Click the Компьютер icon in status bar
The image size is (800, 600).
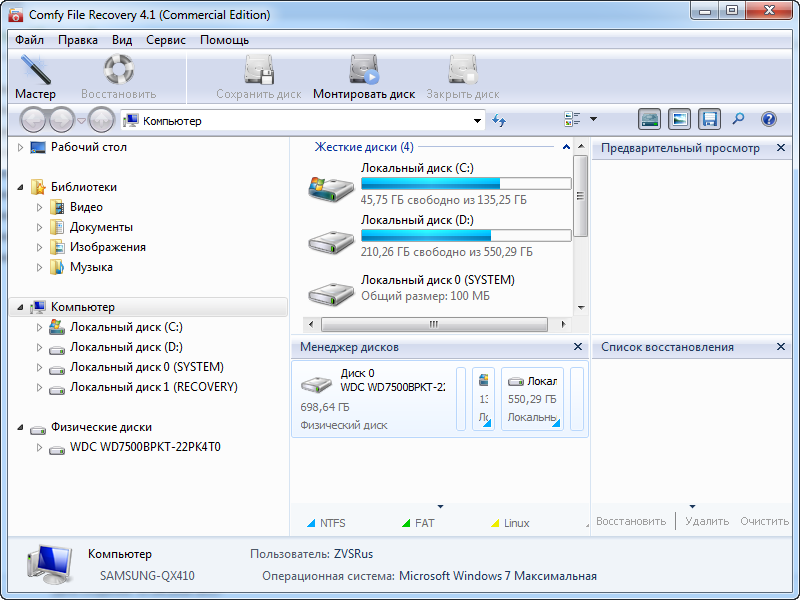tap(49, 565)
